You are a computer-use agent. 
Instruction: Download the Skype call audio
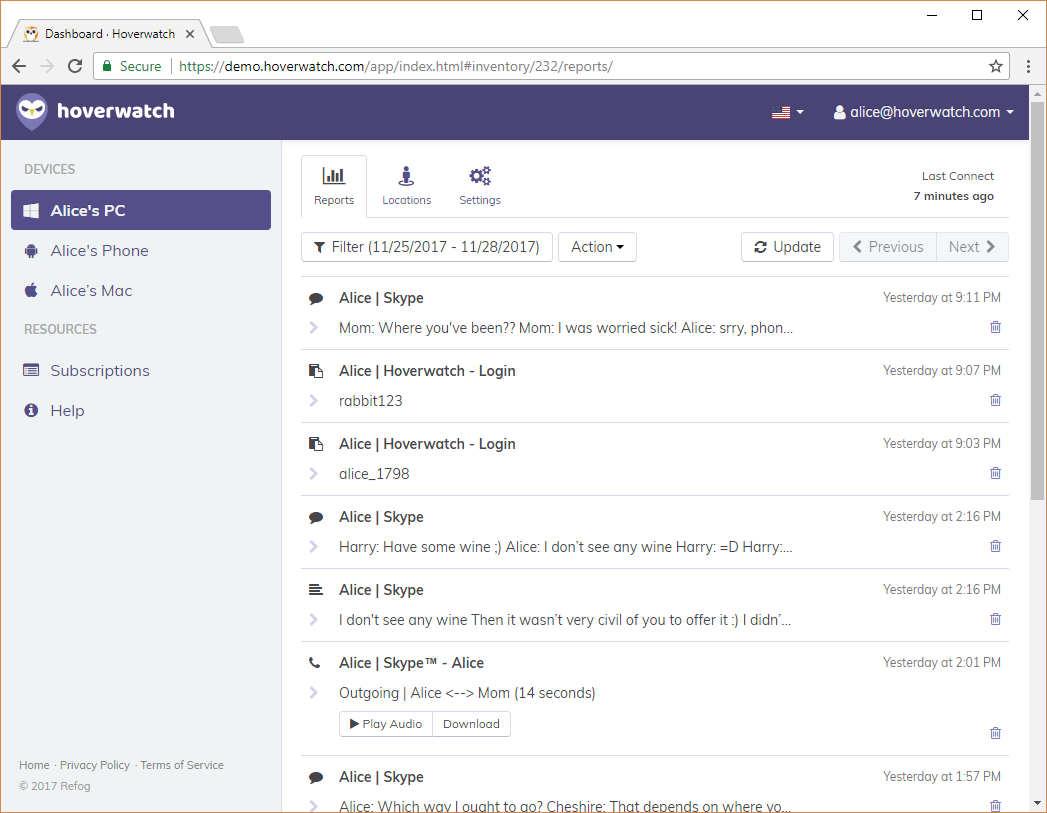point(471,724)
